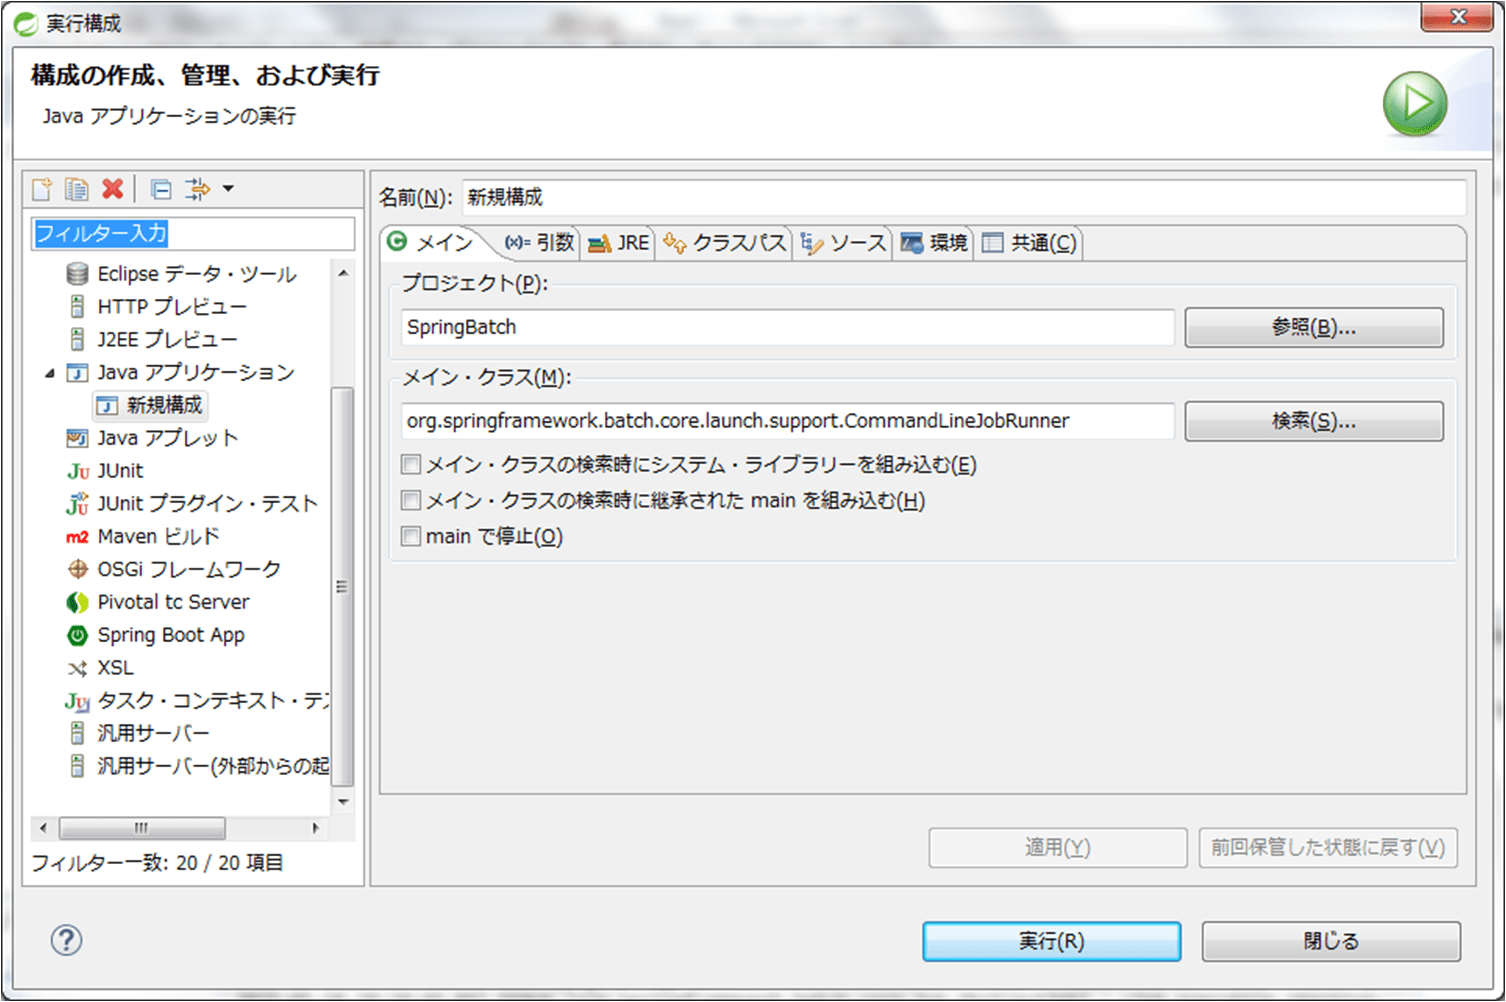Select the XSL icon
The height and width of the screenshot is (1002, 1506).
coord(77,668)
